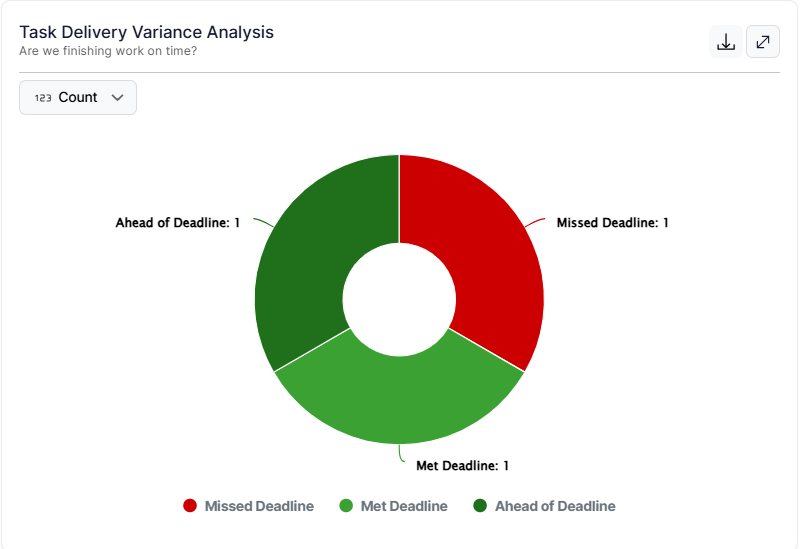Image resolution: width=801 pixels, height=549 pixels.
Task: Click the dark green Ahead of Deadline legend dot
Action: (480, 506)
